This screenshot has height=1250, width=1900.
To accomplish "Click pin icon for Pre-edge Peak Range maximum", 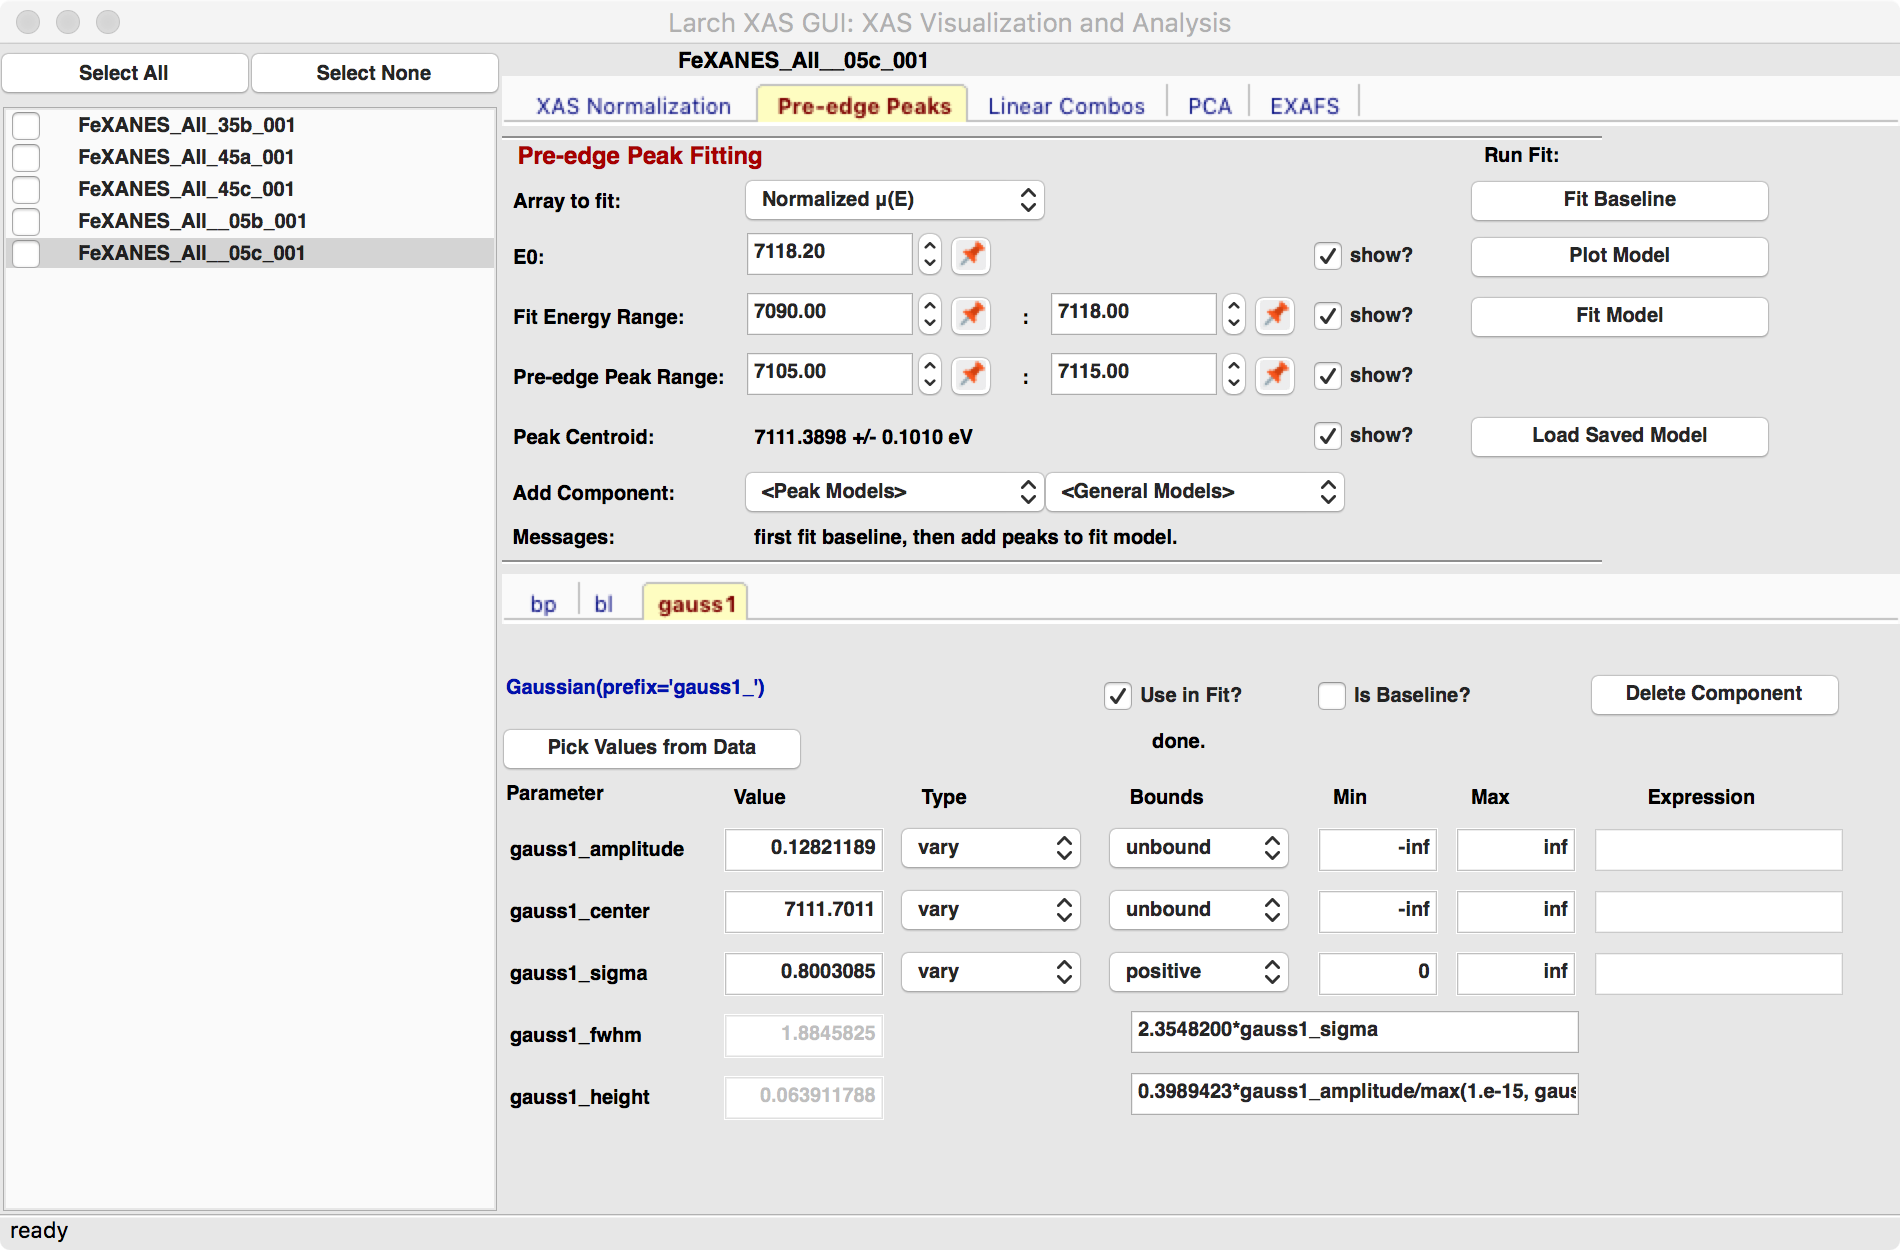I will (x=1274, y=375).
